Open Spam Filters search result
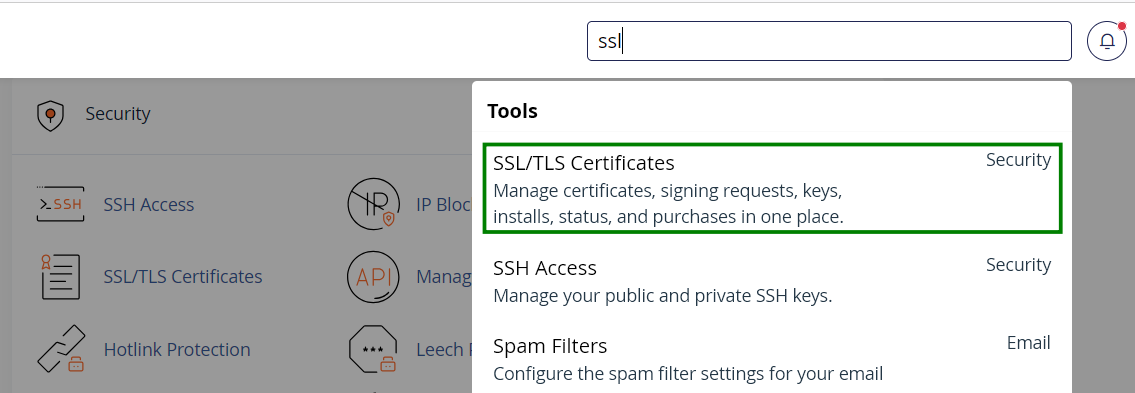 [772, 360]
